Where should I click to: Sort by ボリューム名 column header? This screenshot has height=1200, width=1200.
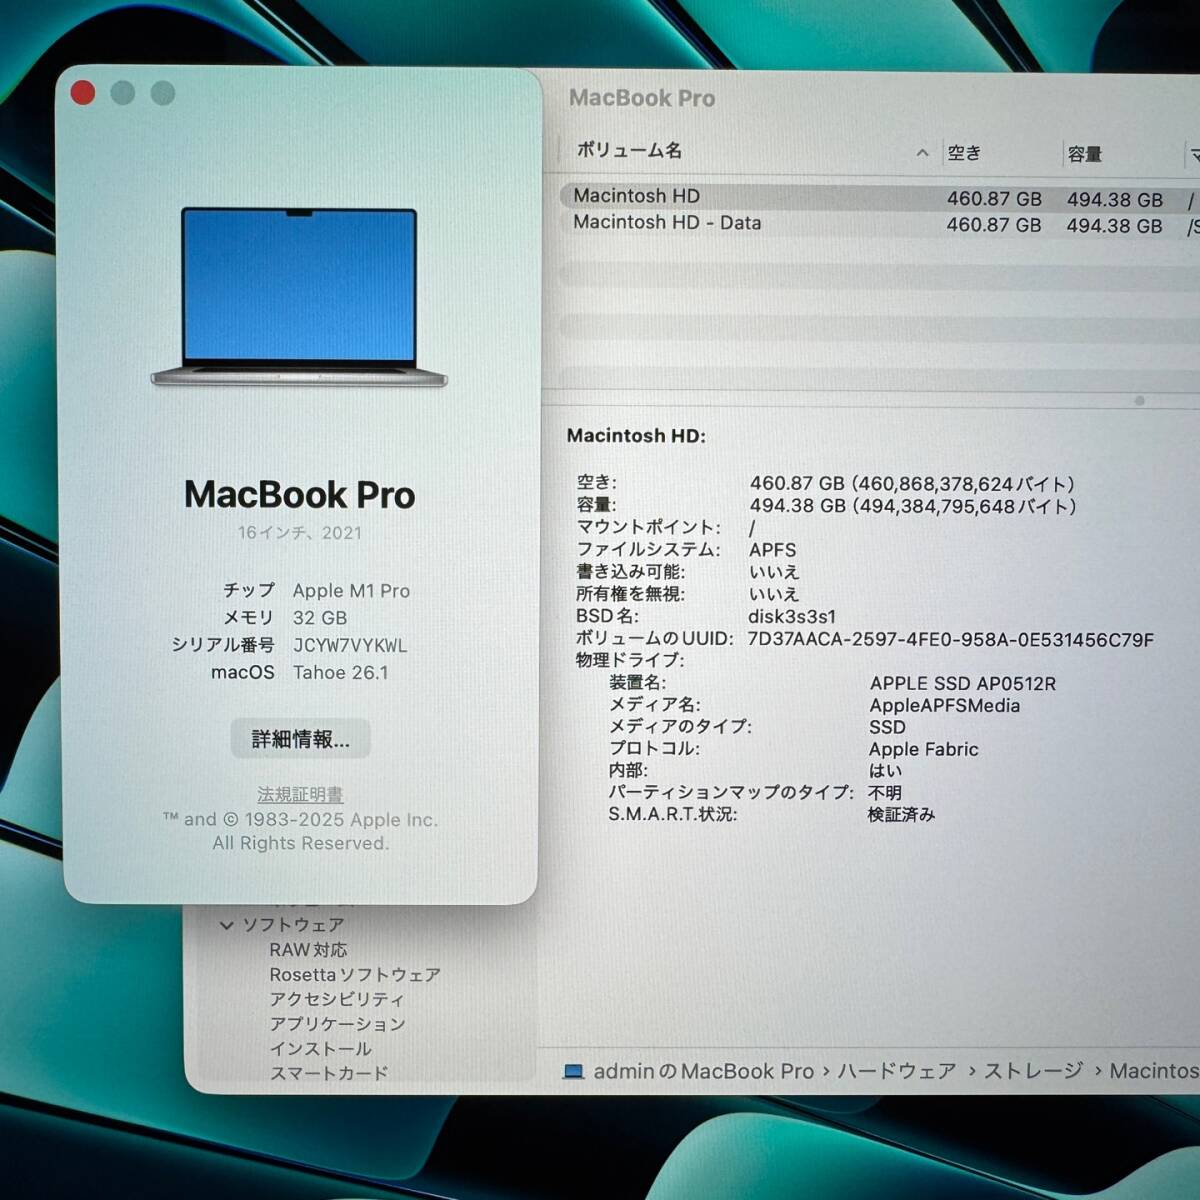(x=629, y=151)
